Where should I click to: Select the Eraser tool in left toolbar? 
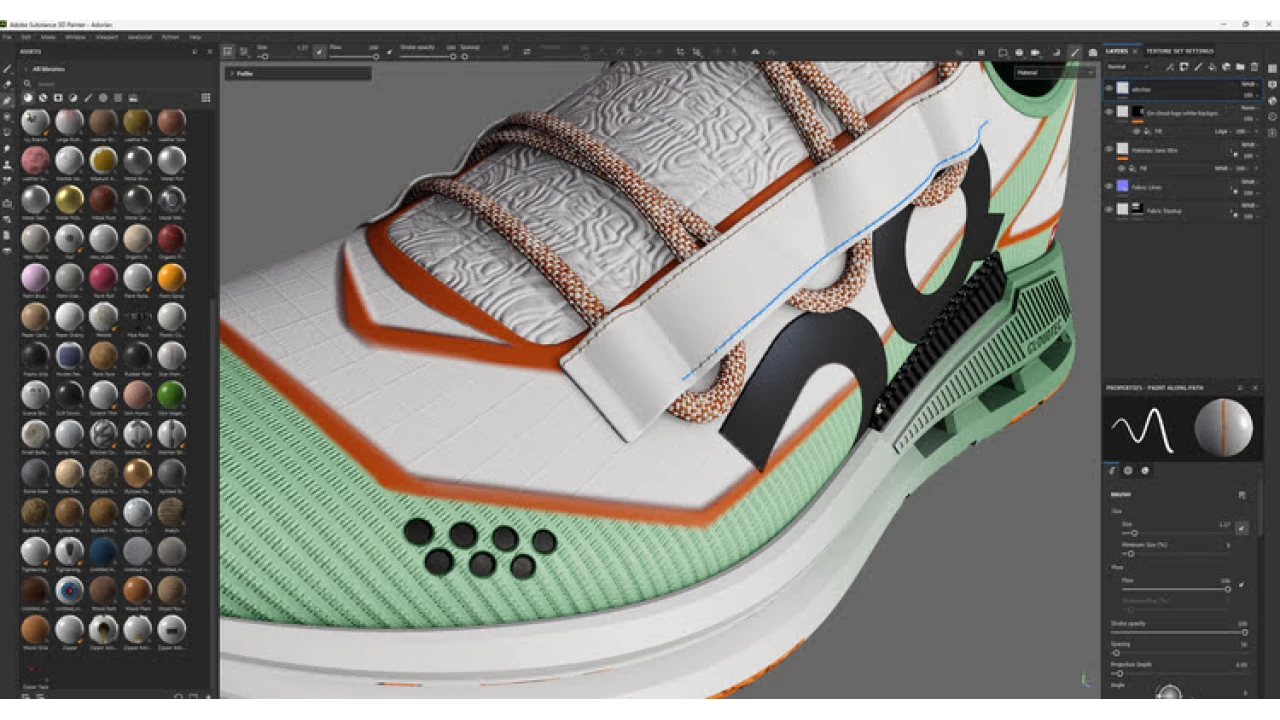click(7, 86)
